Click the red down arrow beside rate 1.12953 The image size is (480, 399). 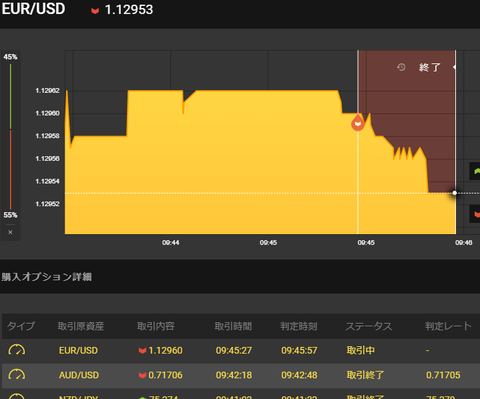click(95, 11)
